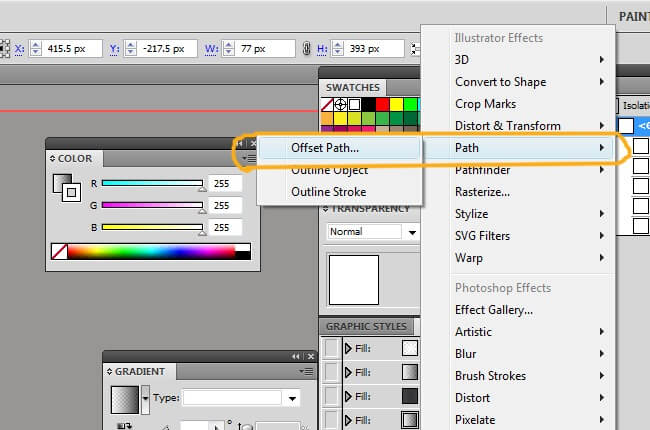Click the fill and stroke indicator in Color panel
Image resolution: width=650 pixels, height=430 pixels.
65,188
